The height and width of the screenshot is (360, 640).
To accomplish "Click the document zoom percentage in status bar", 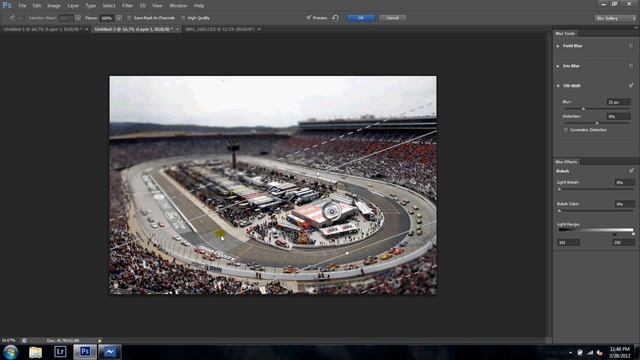I will tap(8, 340).
